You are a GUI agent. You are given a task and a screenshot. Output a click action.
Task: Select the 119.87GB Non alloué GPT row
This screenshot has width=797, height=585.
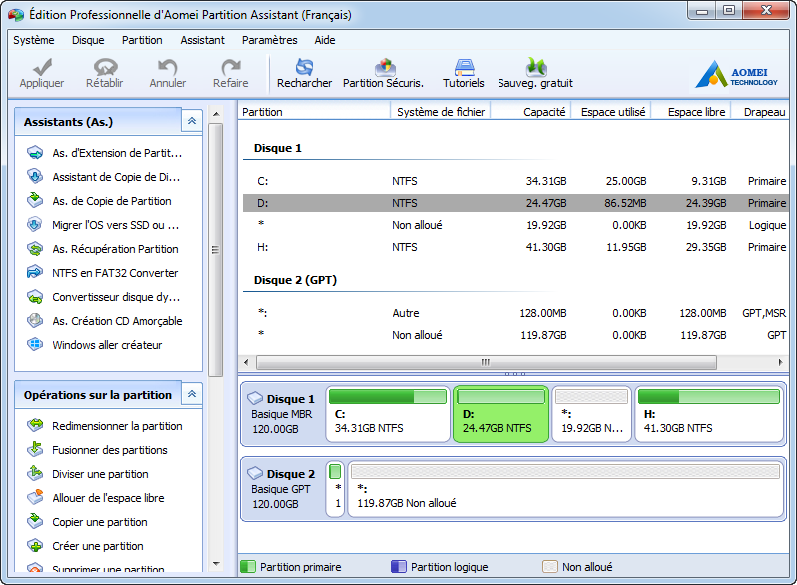[x=514, y=335]
